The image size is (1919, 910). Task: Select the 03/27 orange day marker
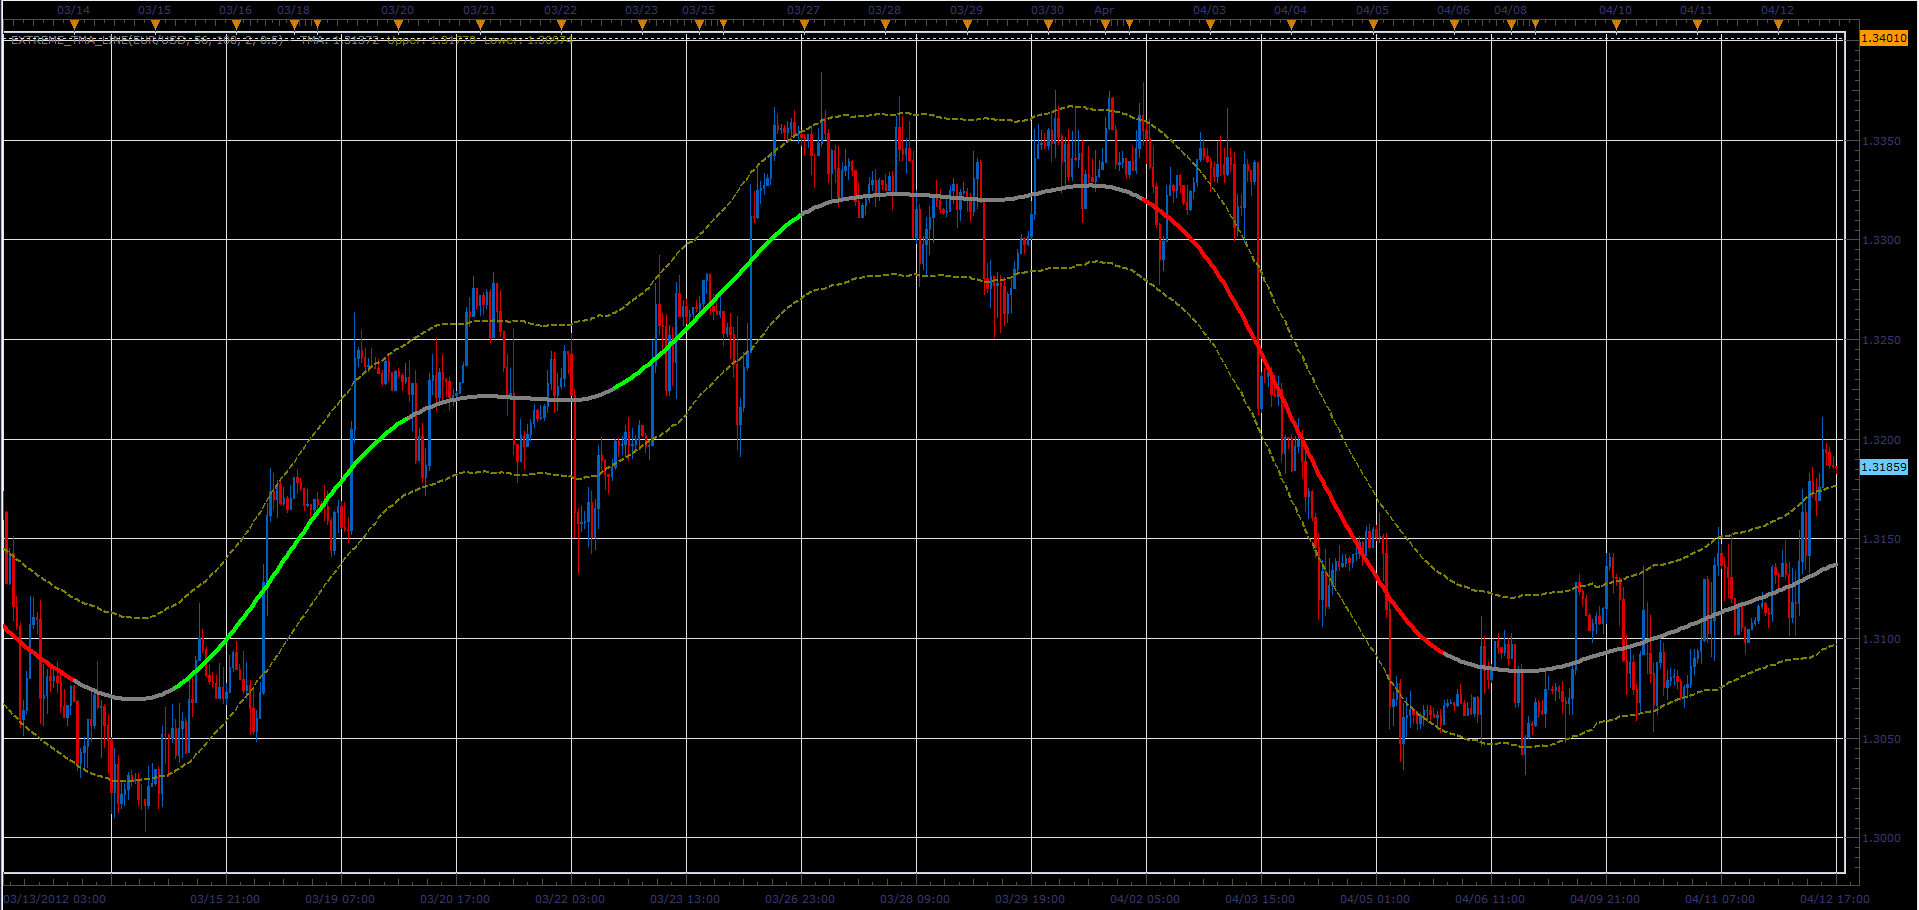(803, 22)
